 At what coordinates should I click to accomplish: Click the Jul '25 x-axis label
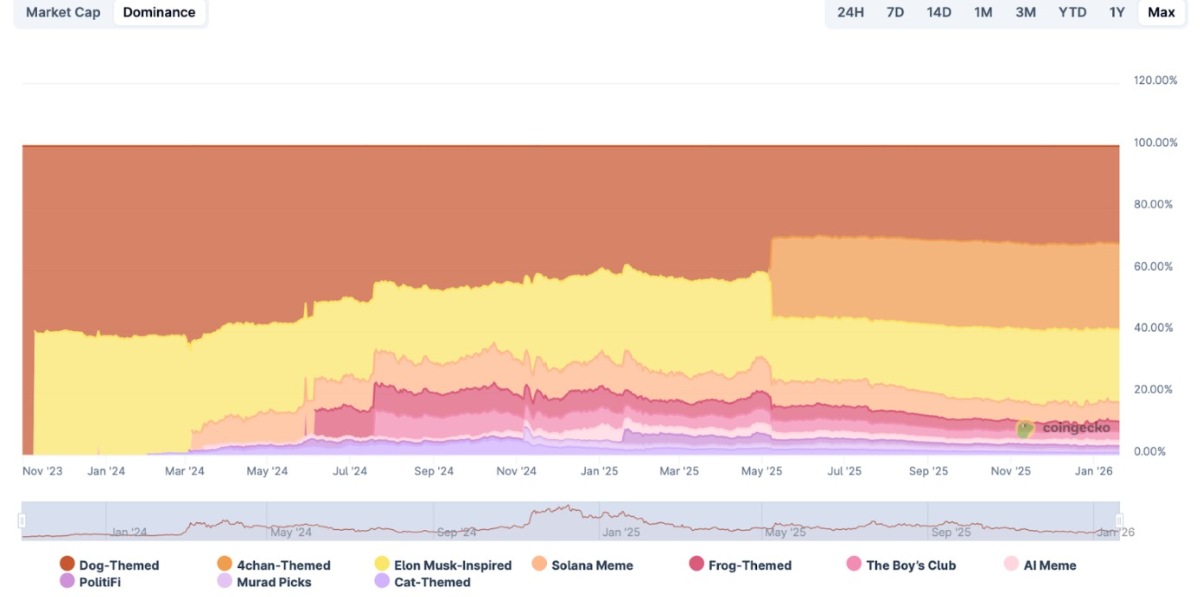[845, 470]
